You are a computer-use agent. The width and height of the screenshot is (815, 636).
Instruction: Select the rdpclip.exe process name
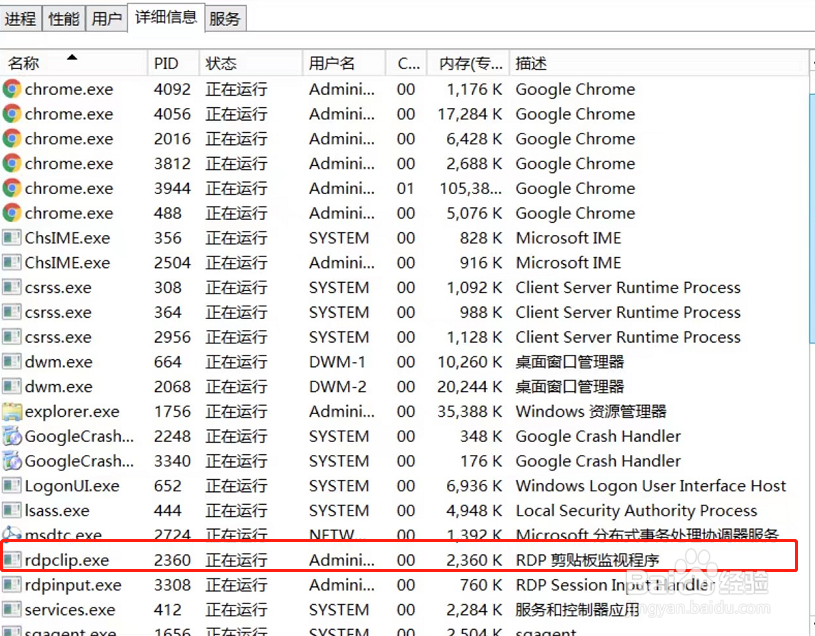[67, 560]
